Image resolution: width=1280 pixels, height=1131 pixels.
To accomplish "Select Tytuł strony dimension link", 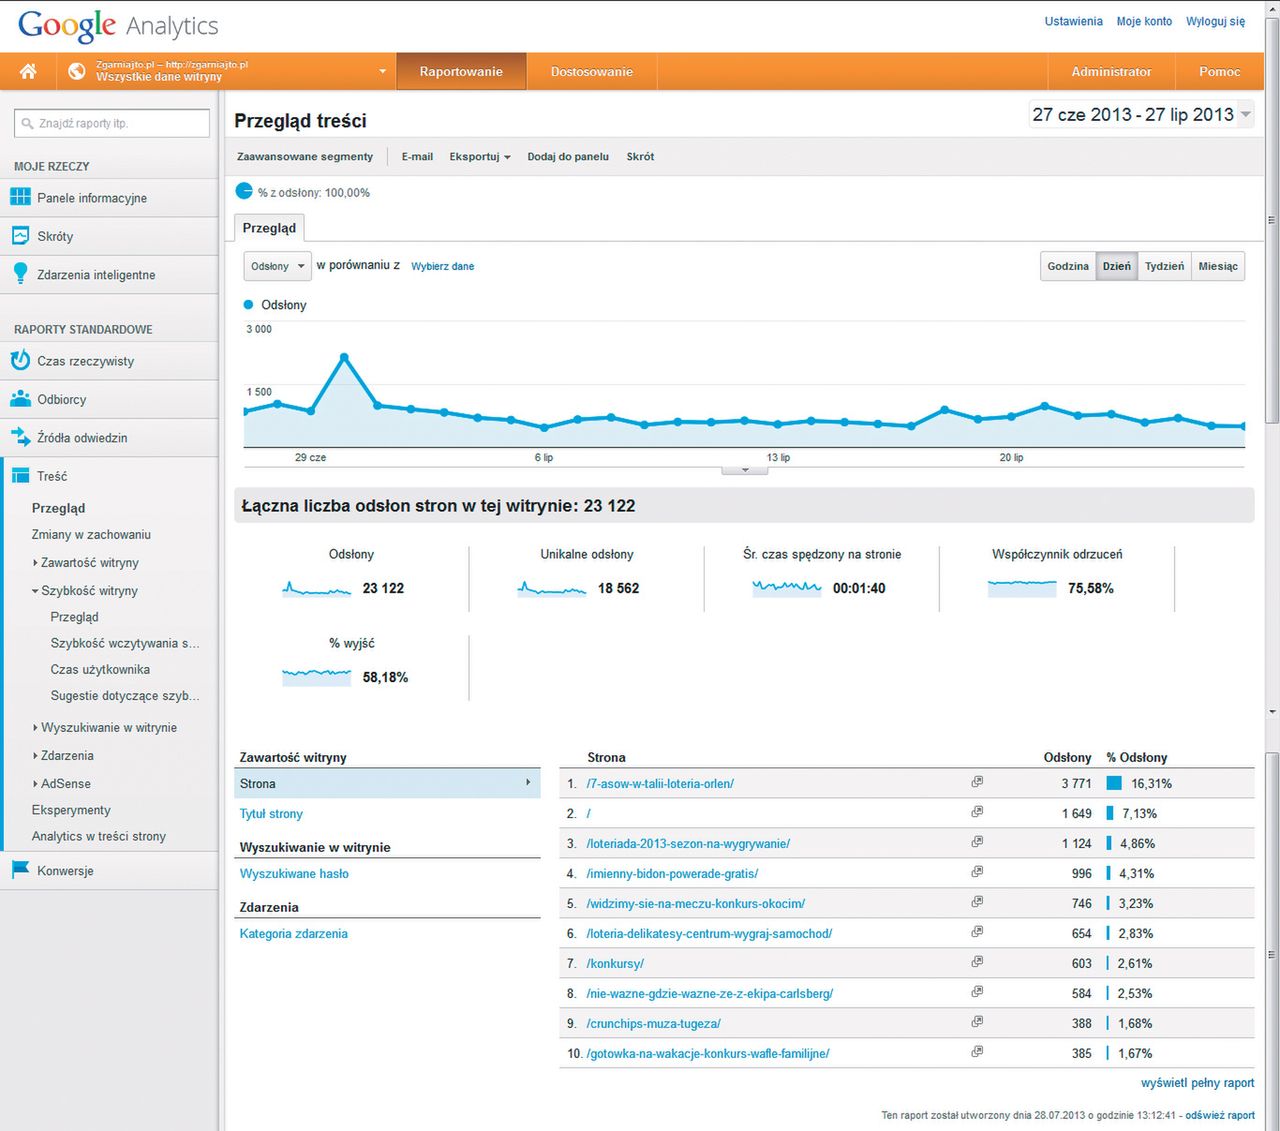I will tap(271, 814).
